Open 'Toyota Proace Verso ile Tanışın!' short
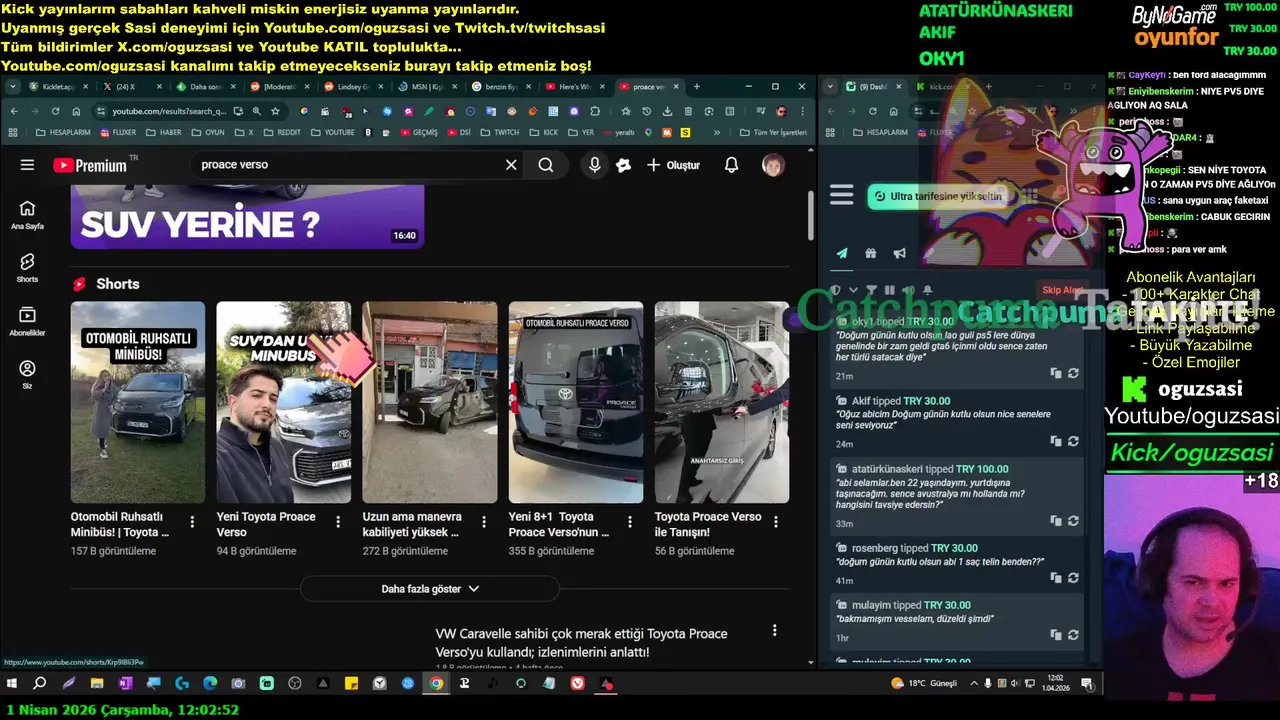 pos(722,402)
